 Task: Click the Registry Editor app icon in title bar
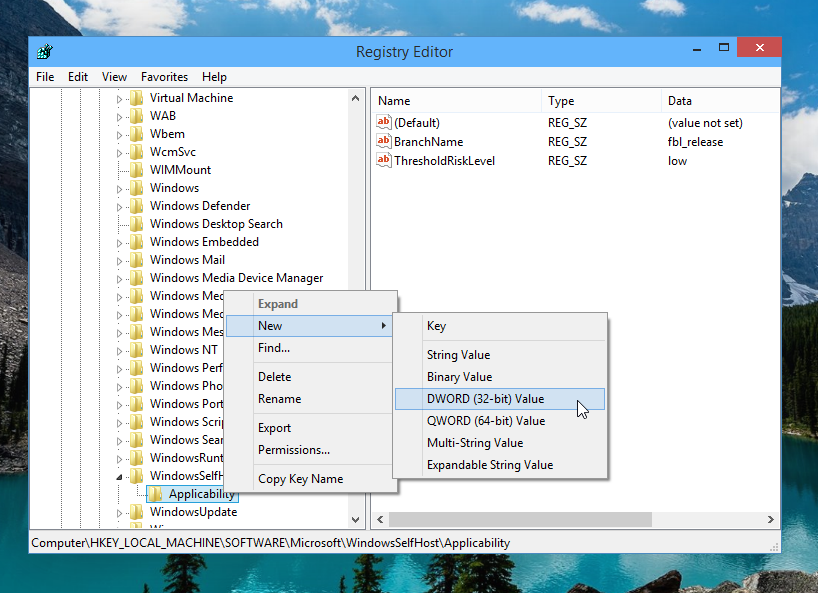tap(45, 52)
